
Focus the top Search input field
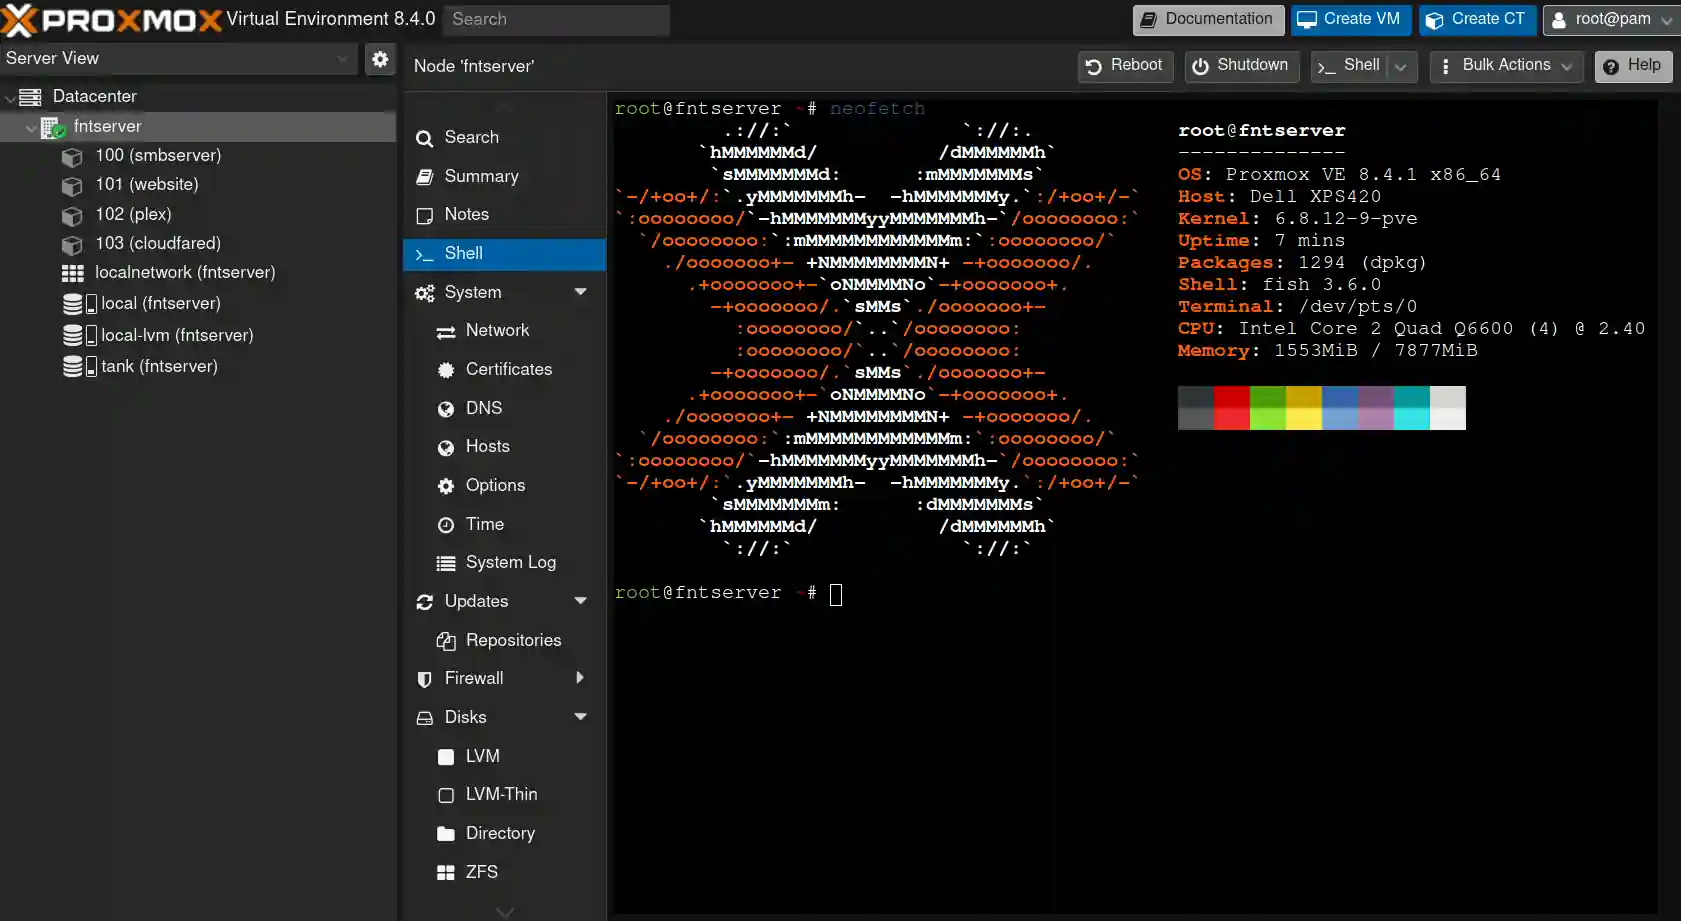coord(556,19)
